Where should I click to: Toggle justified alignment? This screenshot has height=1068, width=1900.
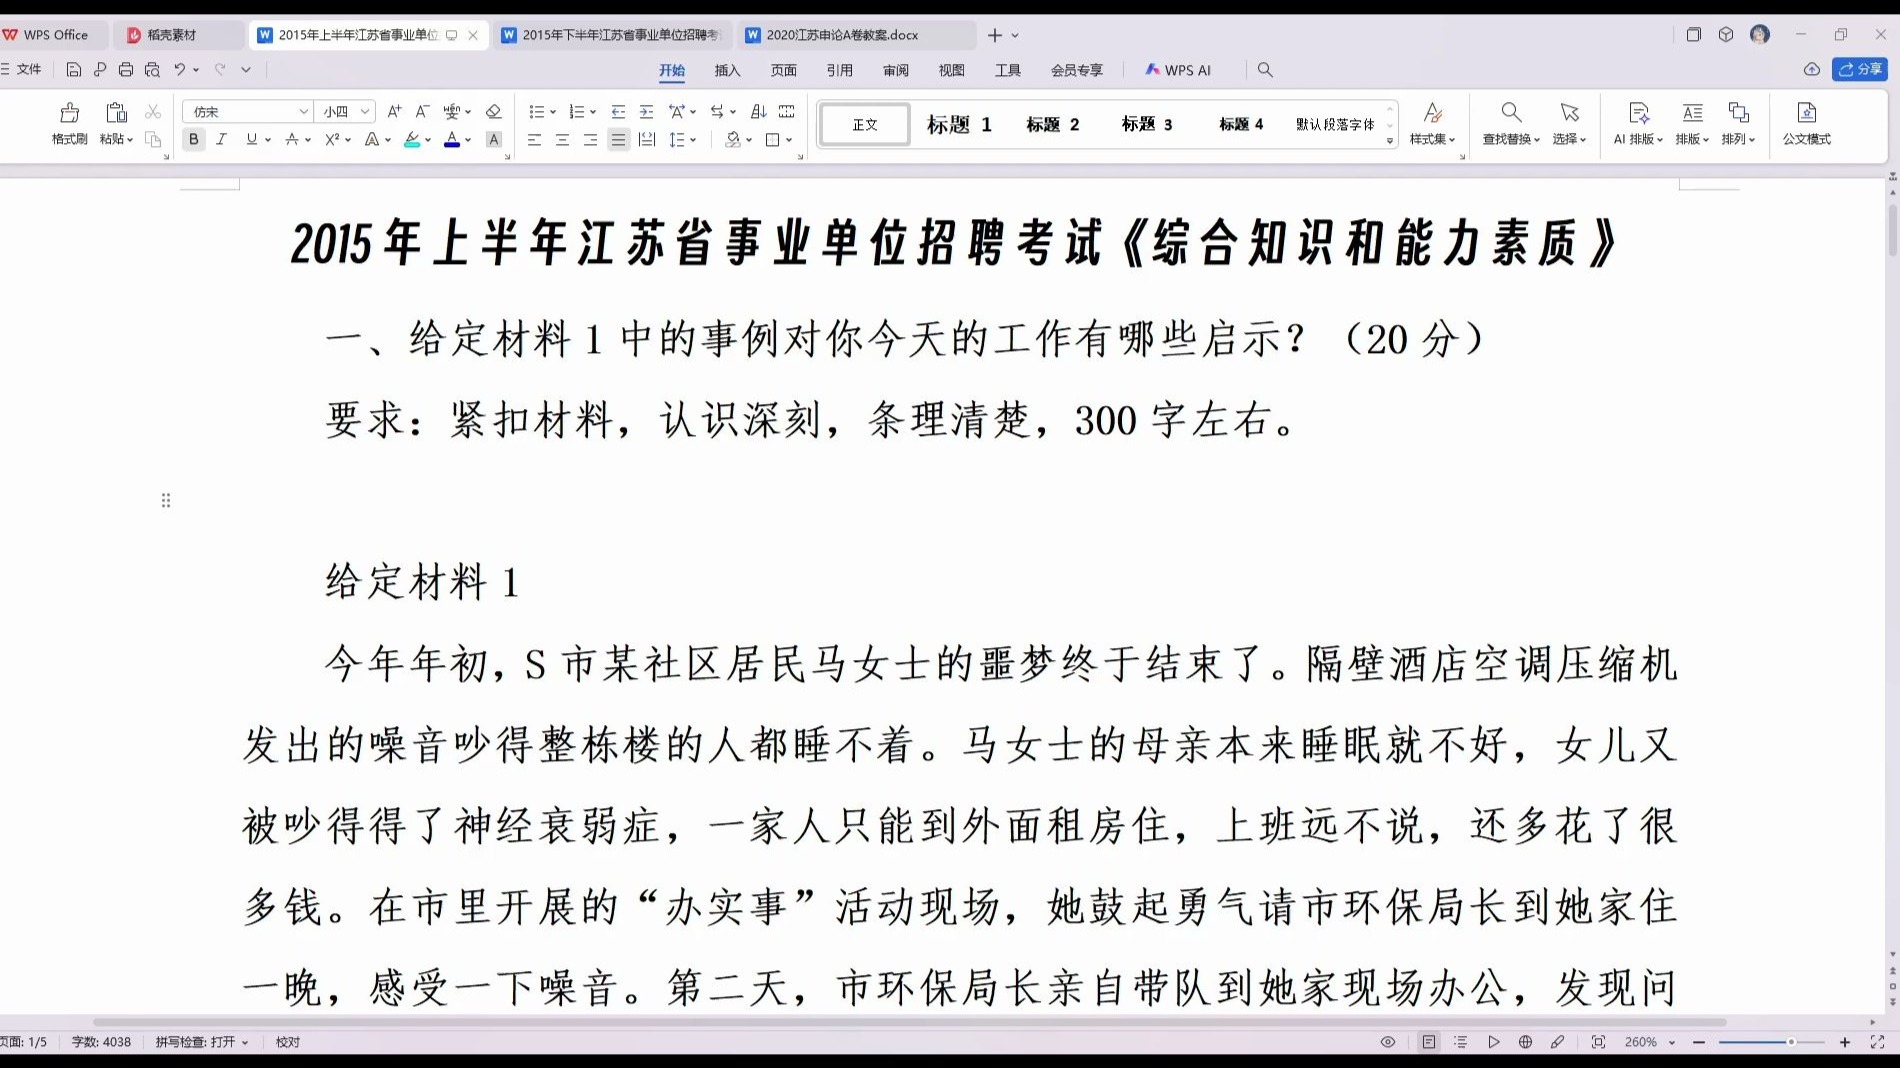[618, 140]
